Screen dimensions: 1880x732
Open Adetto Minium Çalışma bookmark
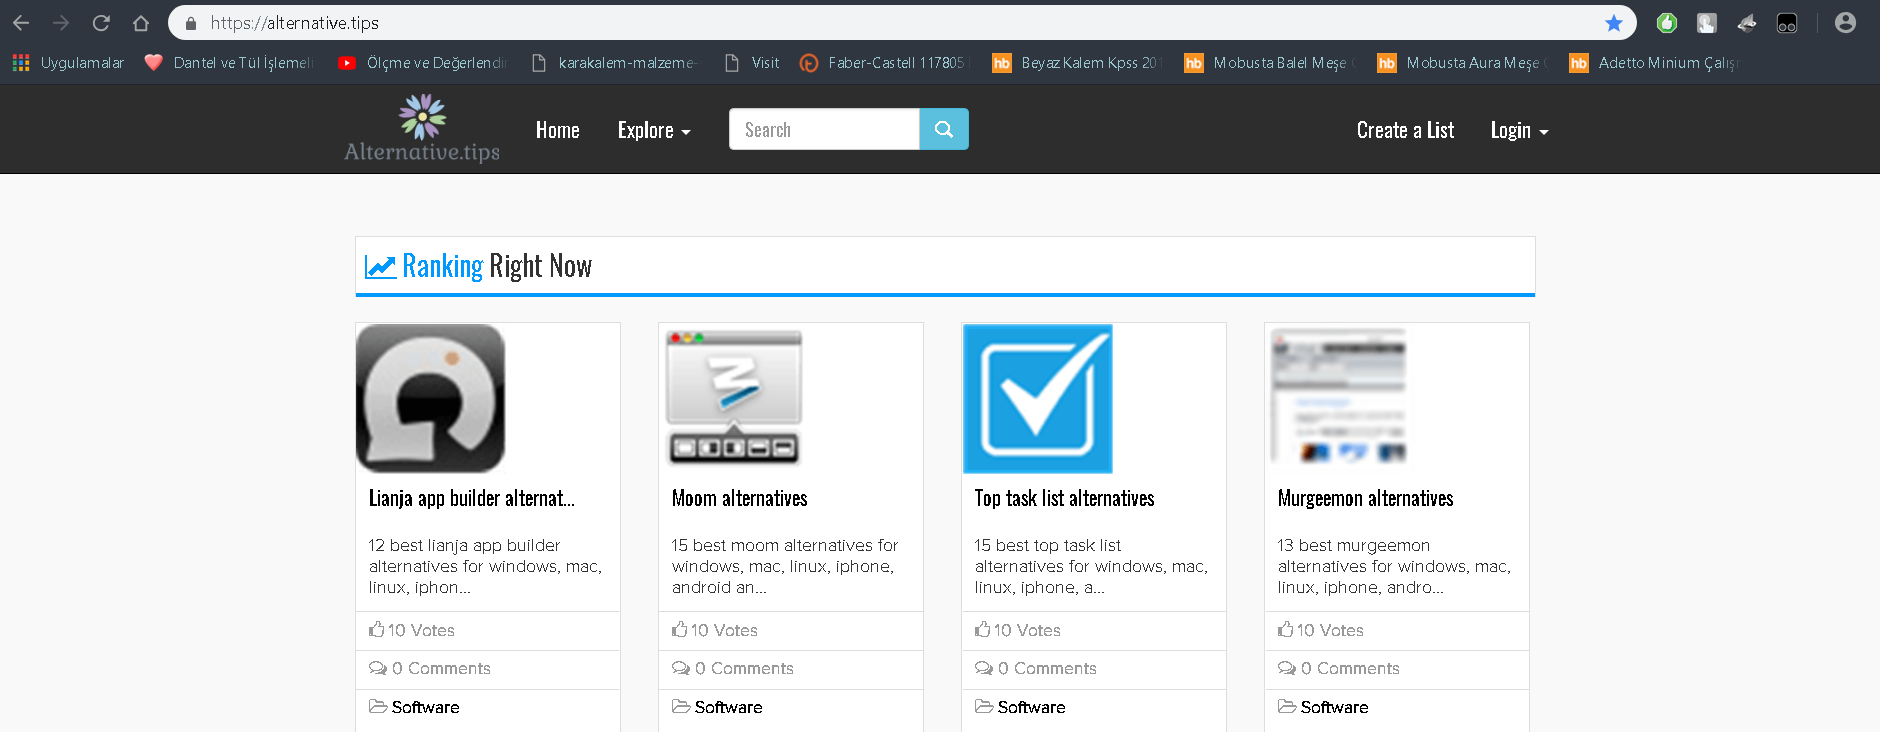click(1654, 63)
